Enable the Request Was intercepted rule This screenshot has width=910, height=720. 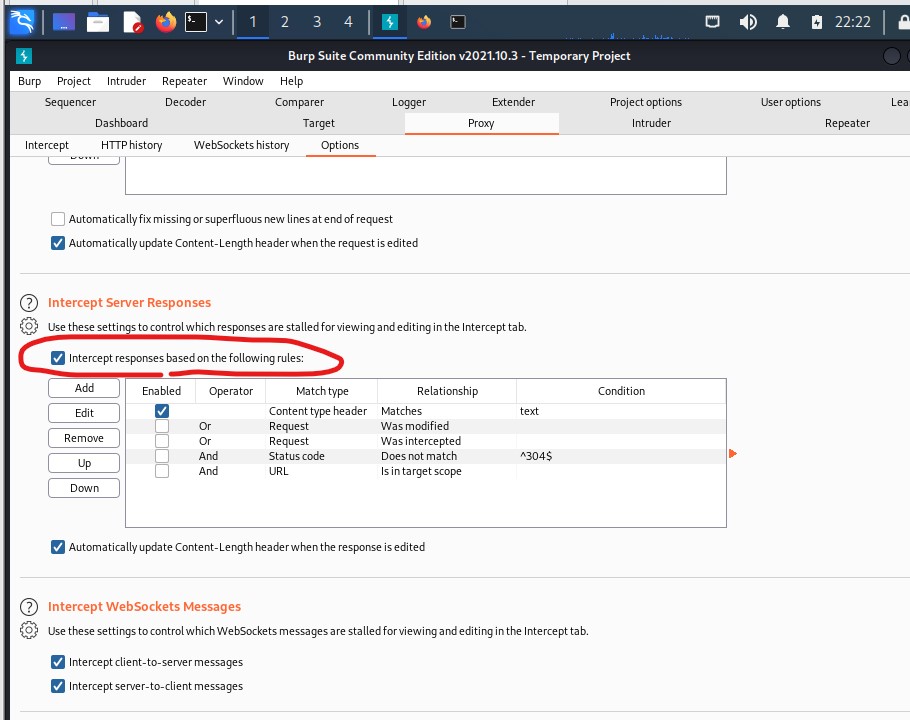[162, 441]
